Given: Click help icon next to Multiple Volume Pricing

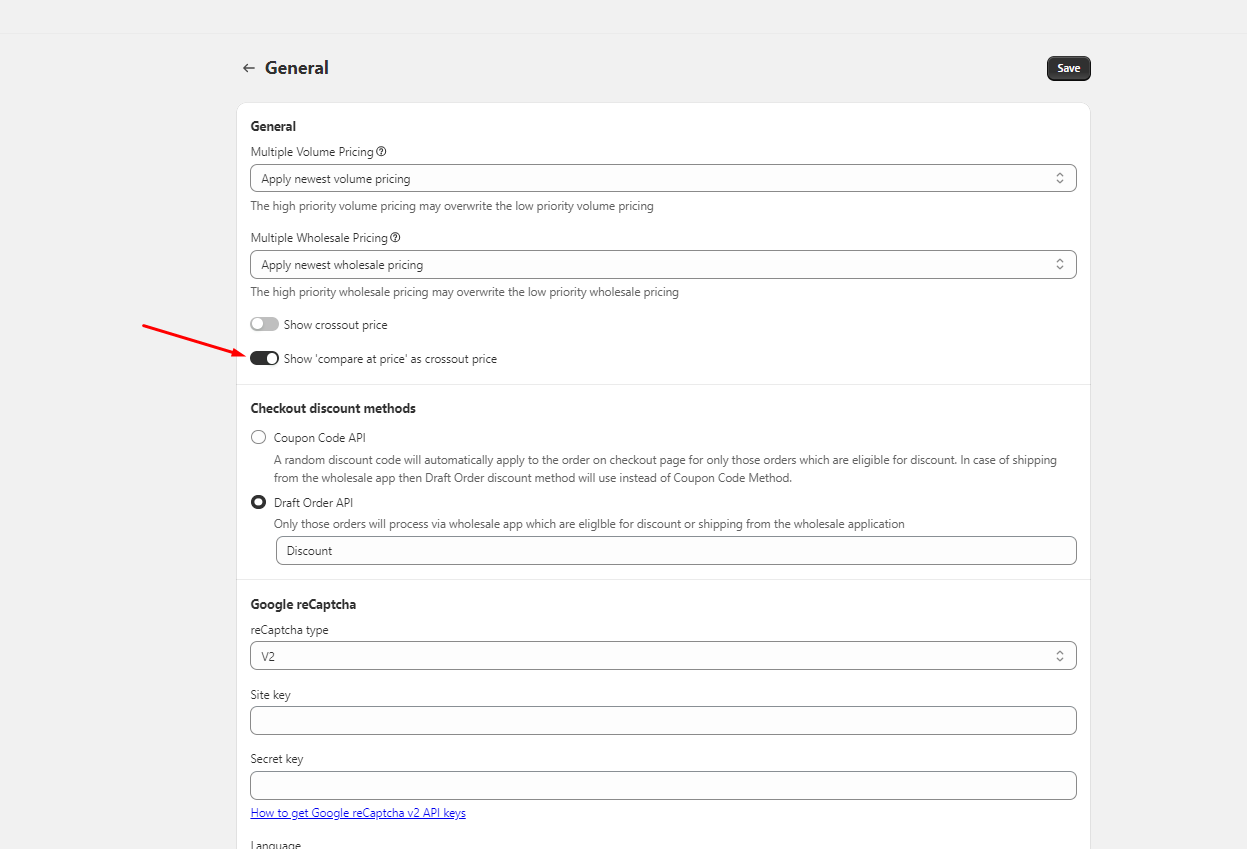Looking at the screenshot, I should pyautogui.click(x=381, y=152).
